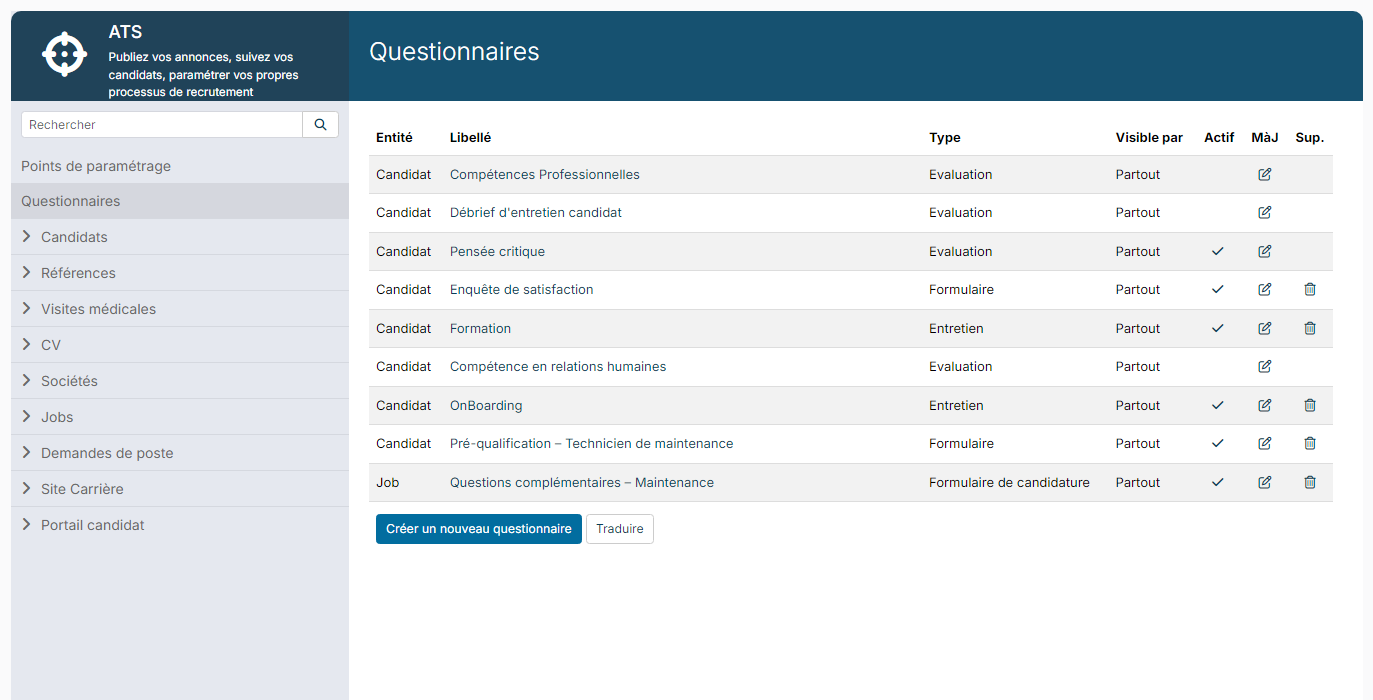Edit Compétence en relations humaines questionnaire
The width and height of the screenshot is (1373, 700).
pos(1265,367)
